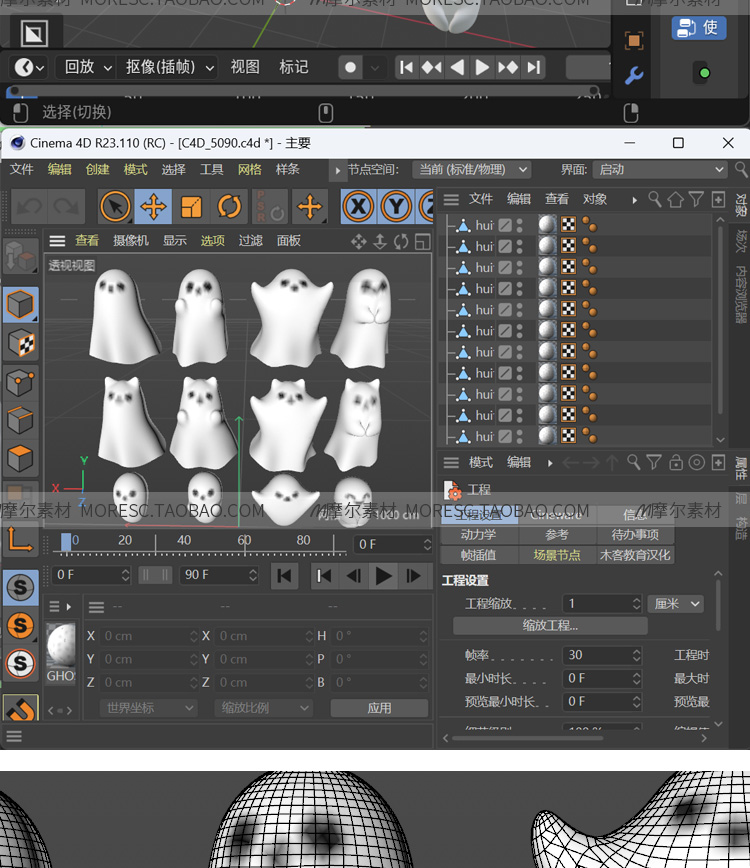Toggle the X axis lock
Screen dimensions: 750x868
358,207
